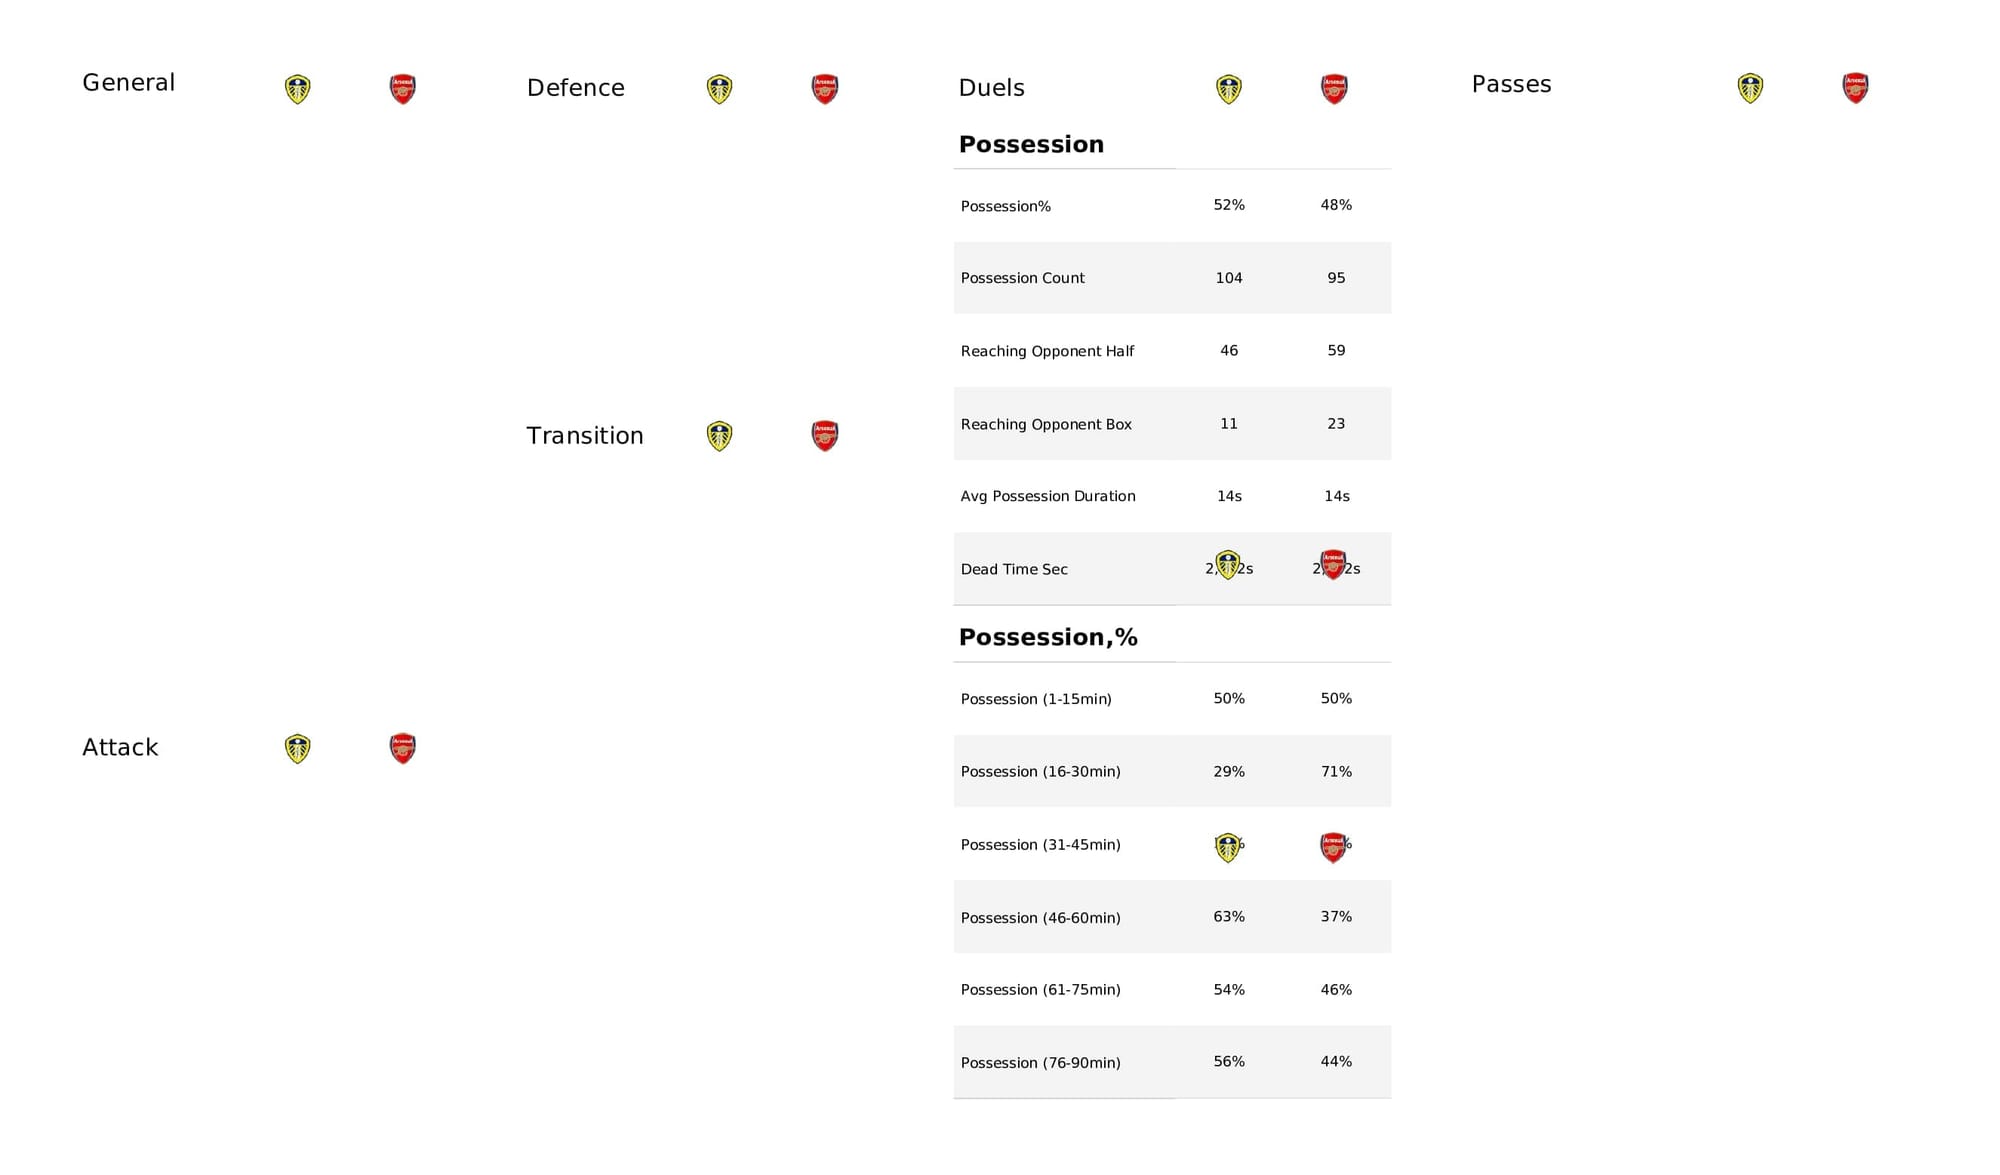
Task: Expand the Attack stats panel
Action: 119,746
